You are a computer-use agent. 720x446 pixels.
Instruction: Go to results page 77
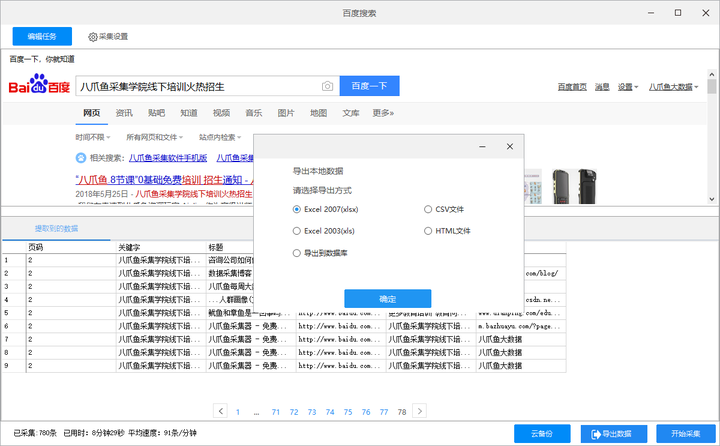click(x=384, y=412)
